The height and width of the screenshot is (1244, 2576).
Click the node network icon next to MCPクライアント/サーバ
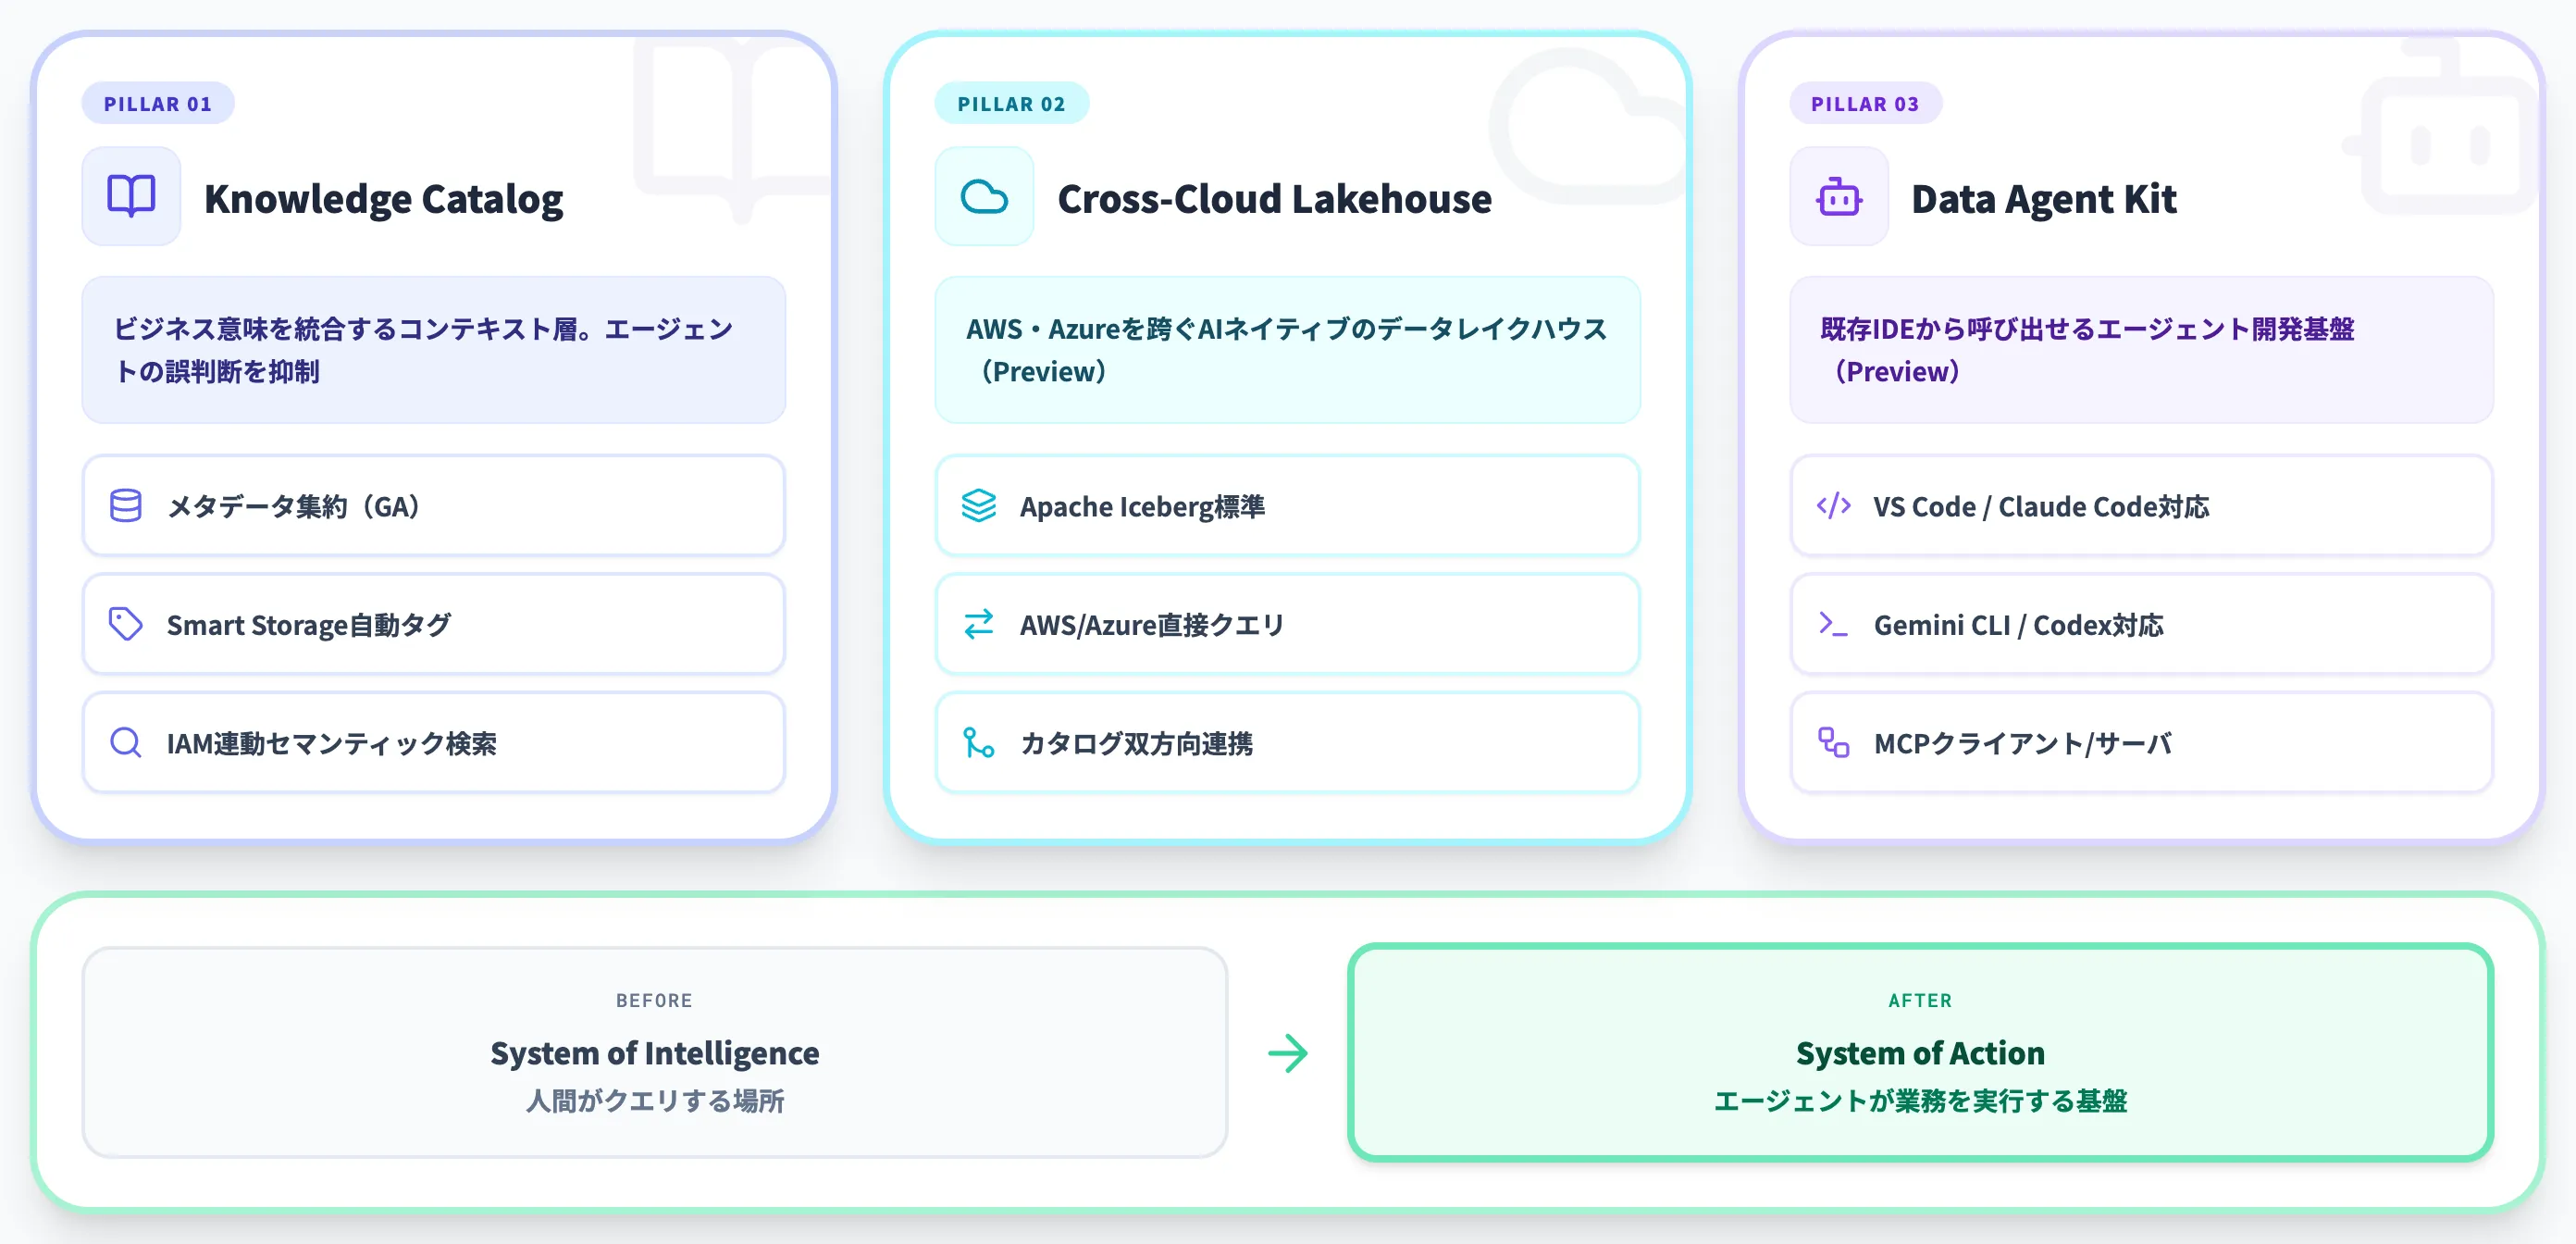click(1834, 743)
